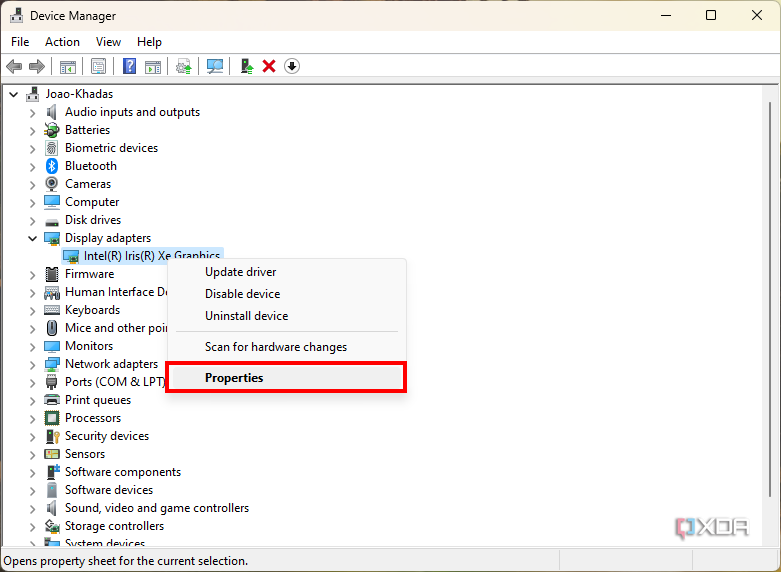Open the Help menu
The image size is (781, 572).
(149, 42)
